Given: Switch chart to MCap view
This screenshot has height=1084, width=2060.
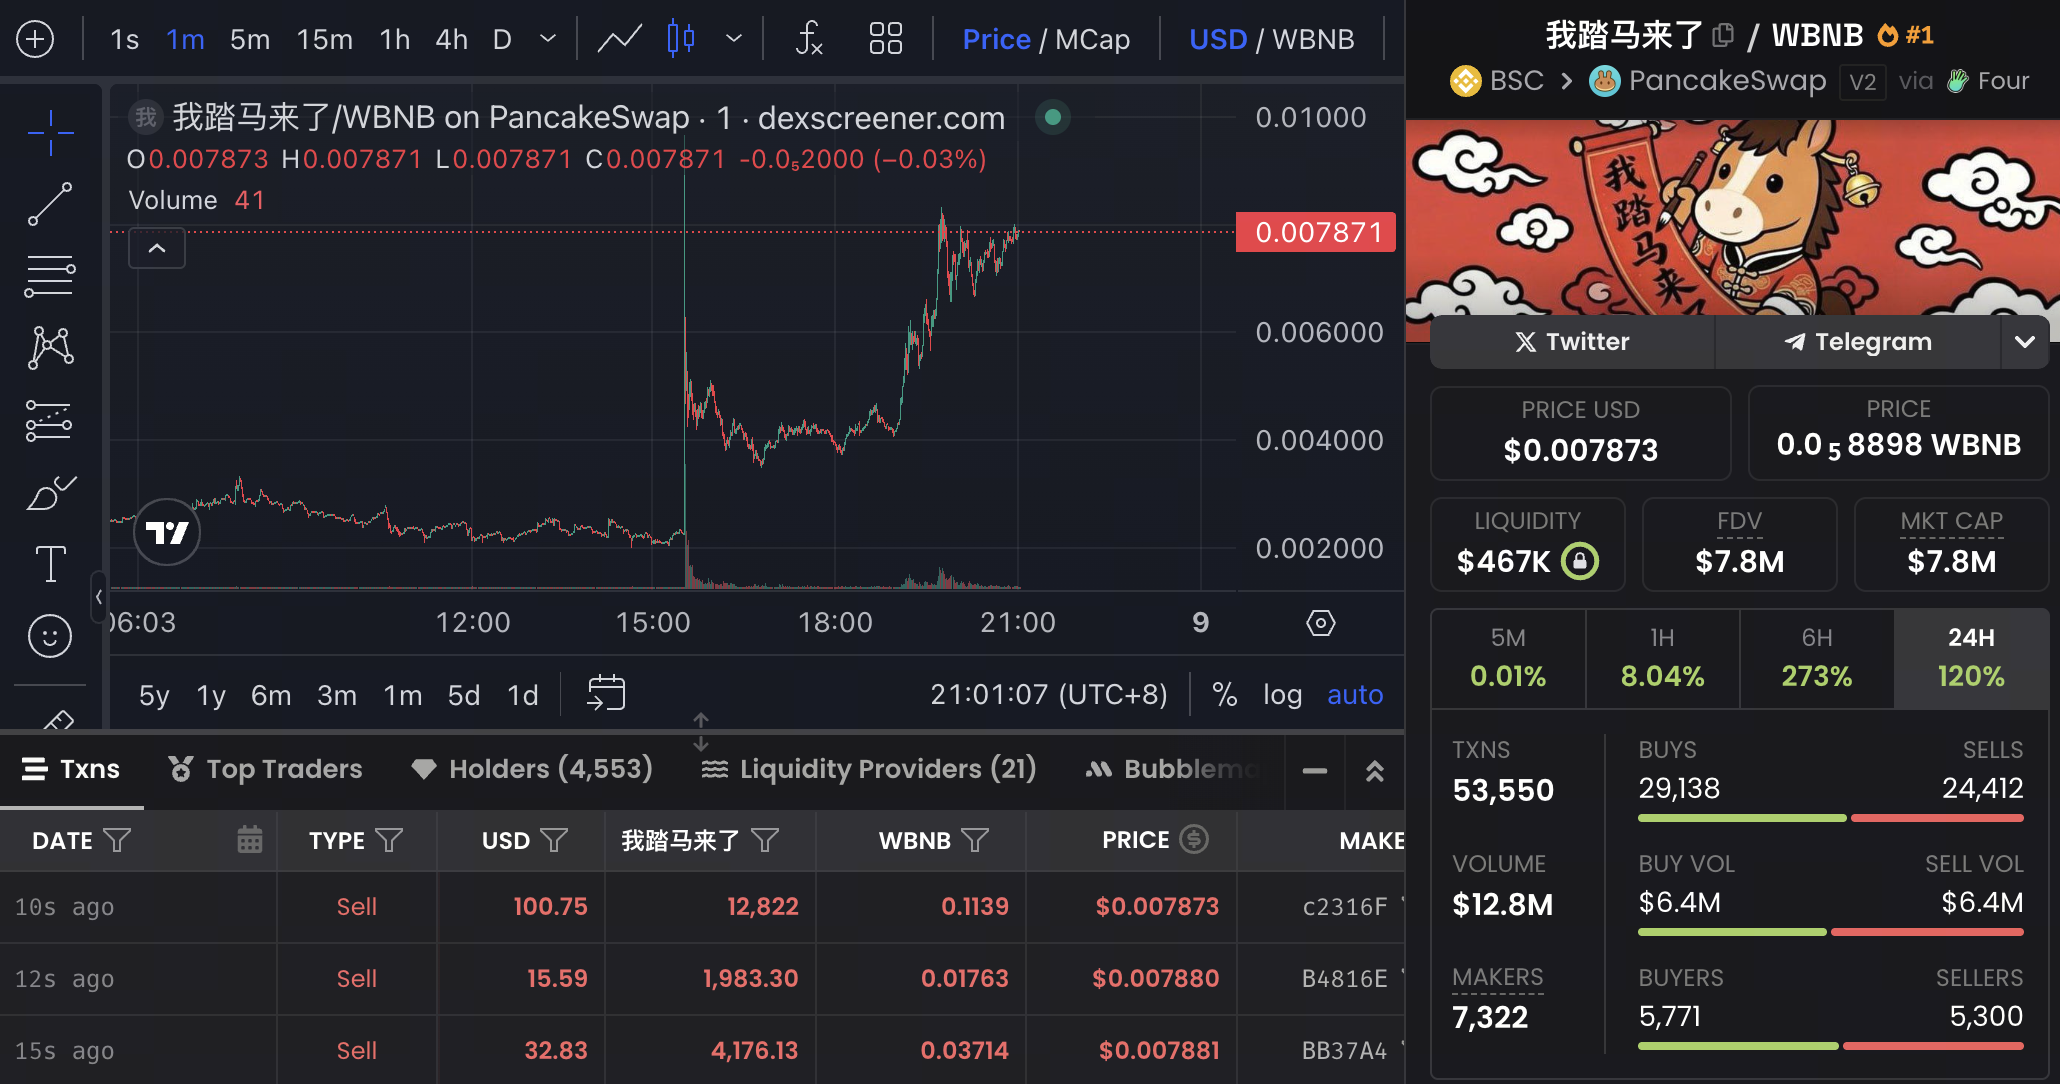Looking at the screenshot, I should tap(1092, 40).
